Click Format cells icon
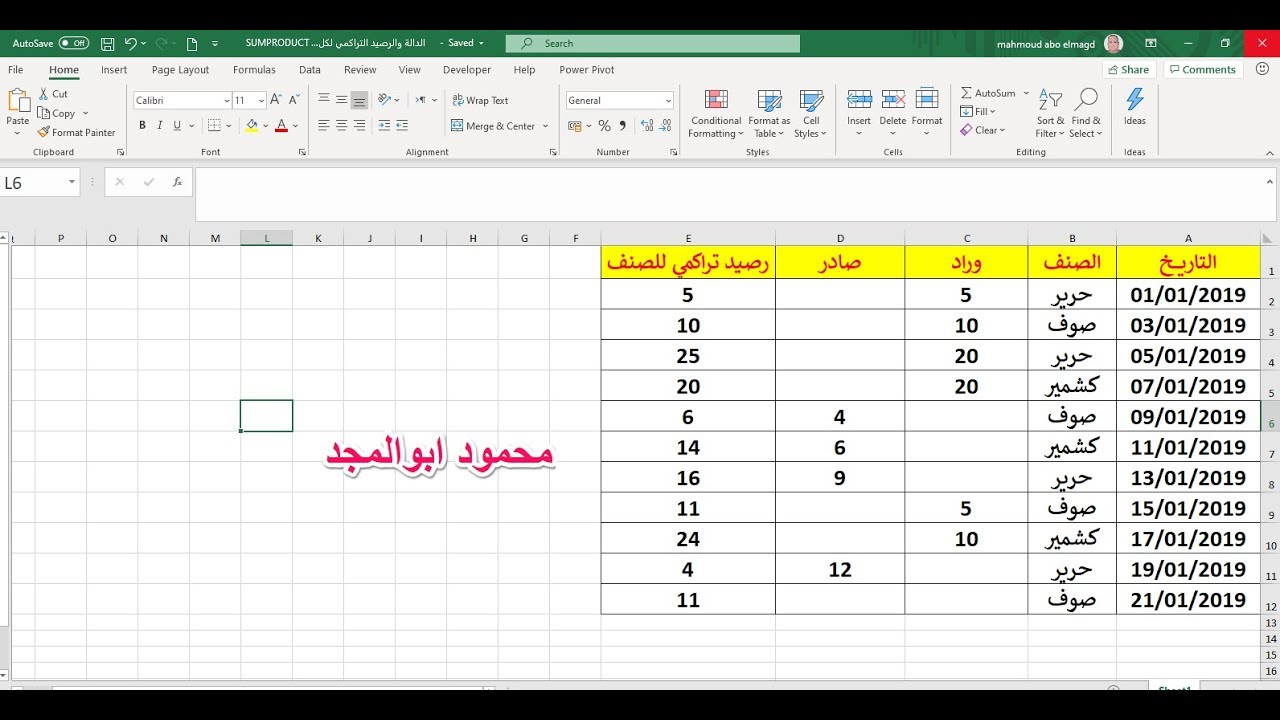 927,99
